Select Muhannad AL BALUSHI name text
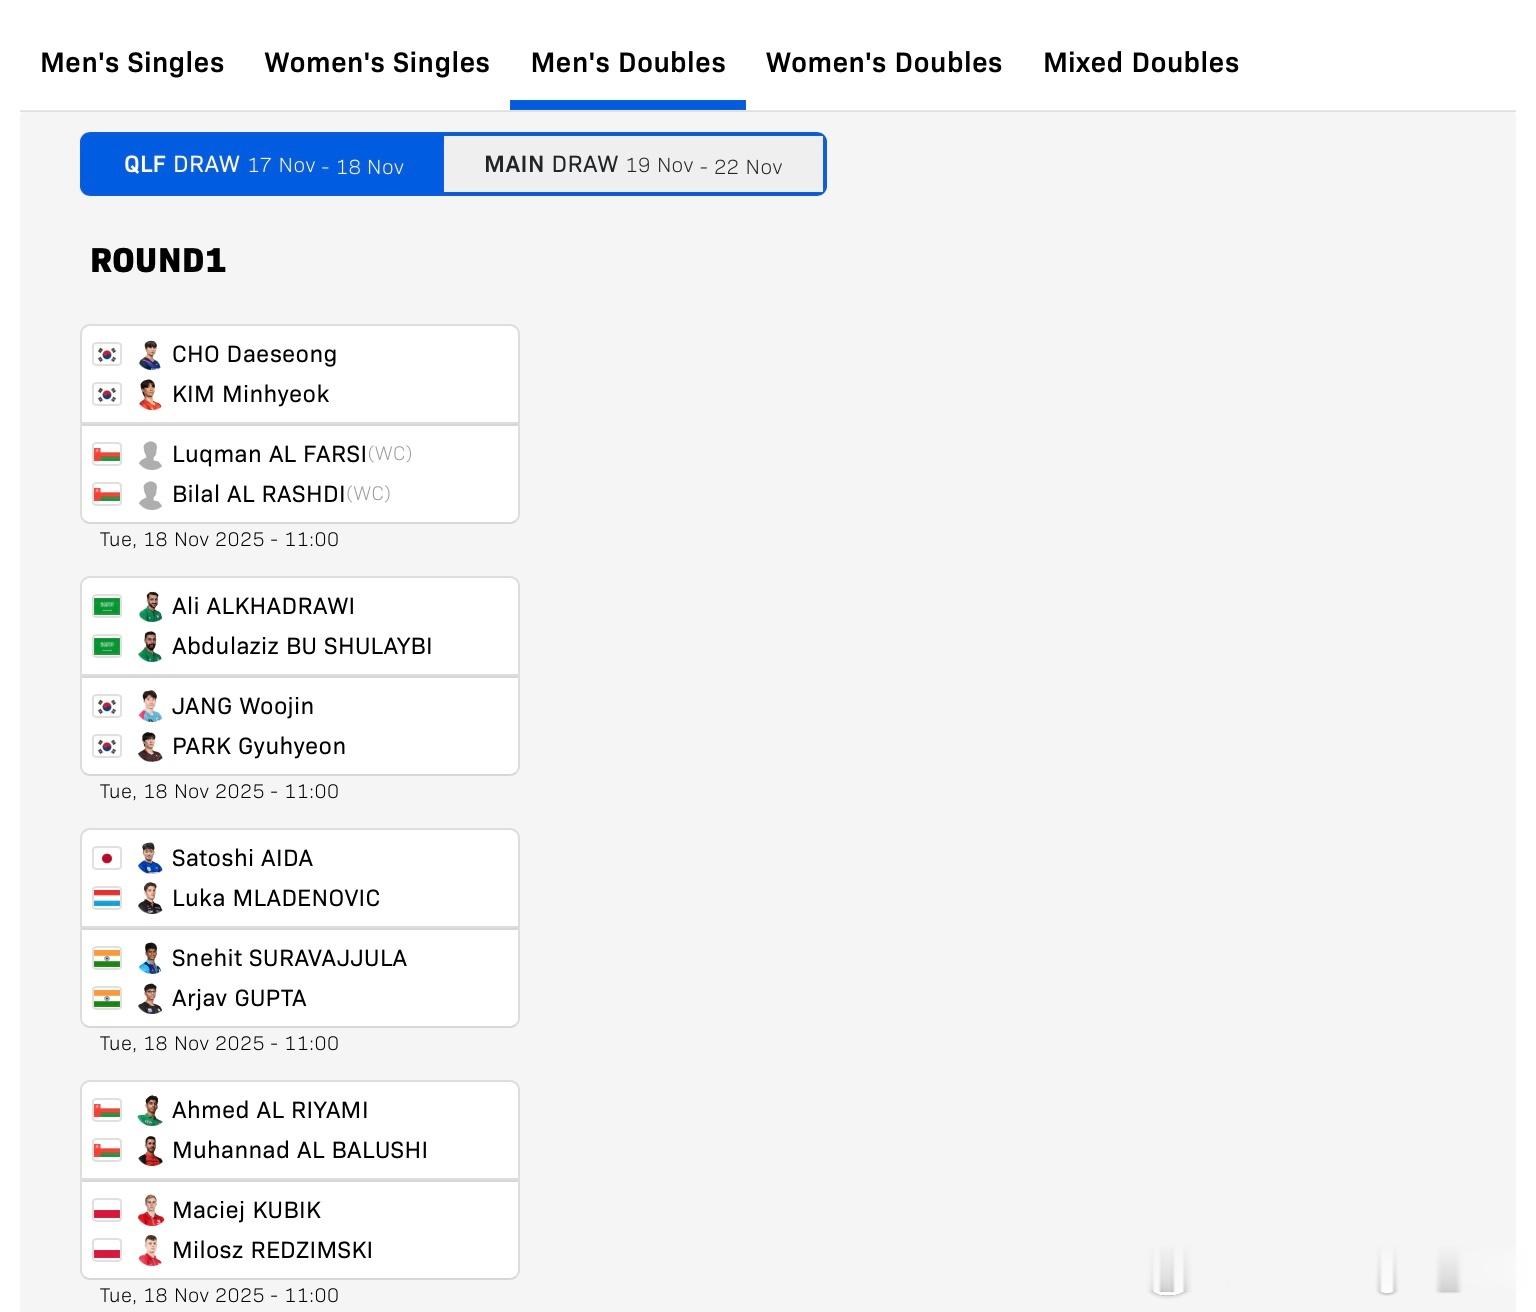 pos(300,1150)
